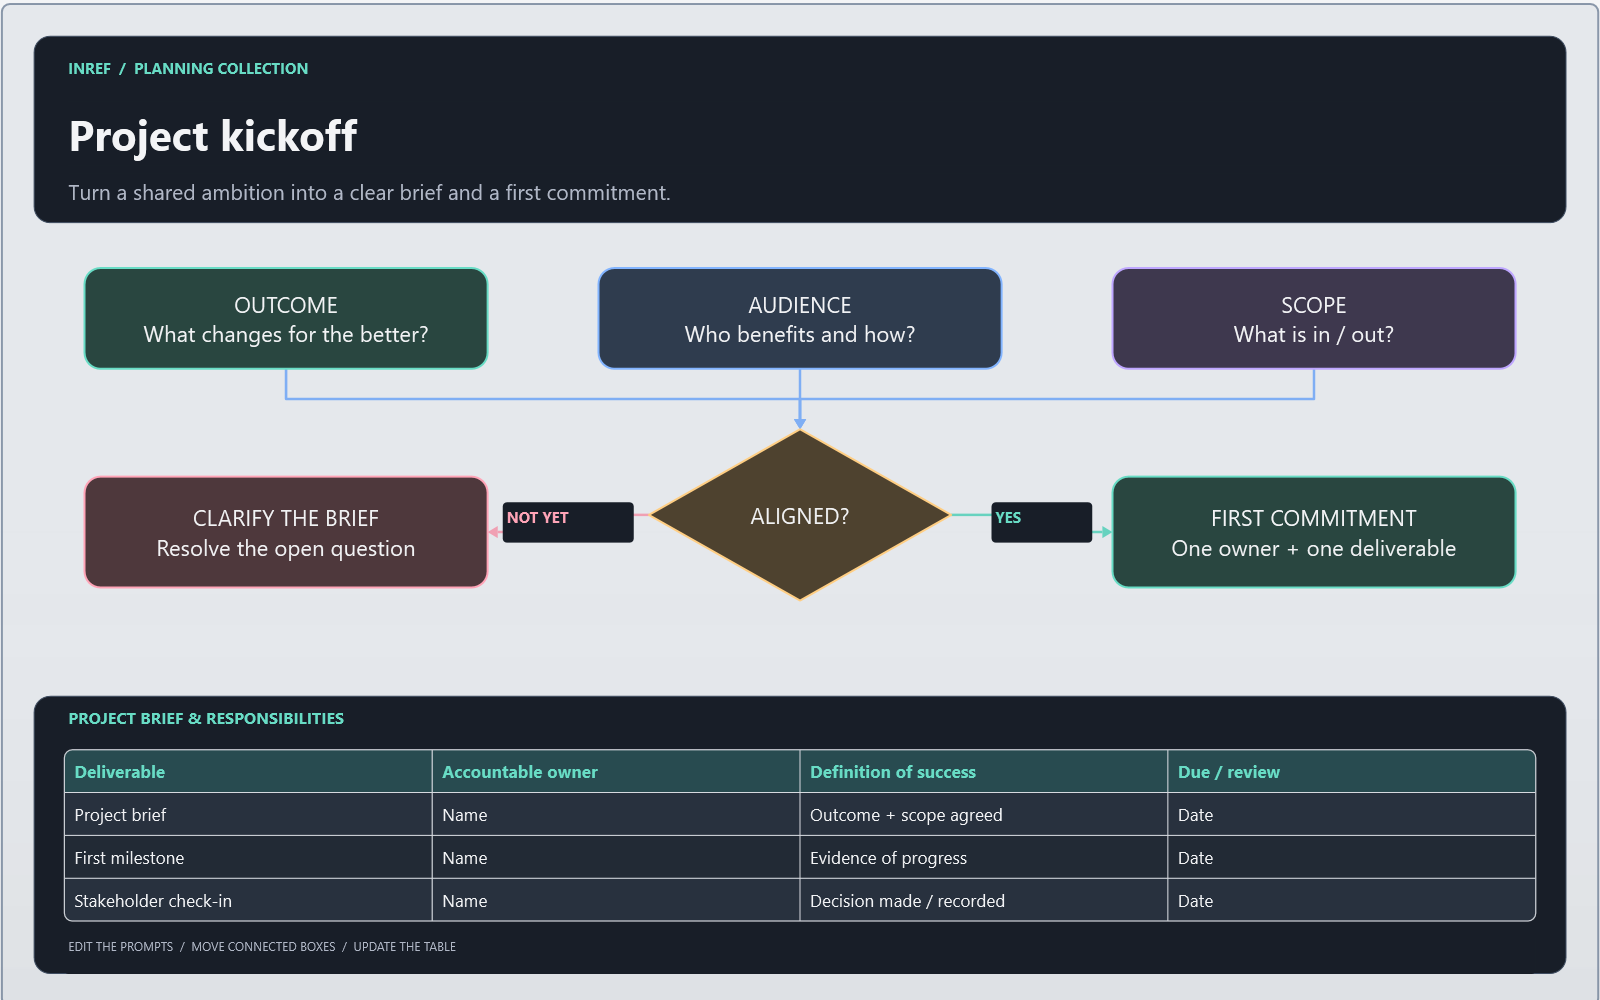Select the Stakeholder check-in cell
1600x1000 pixels.
point(248,901)
